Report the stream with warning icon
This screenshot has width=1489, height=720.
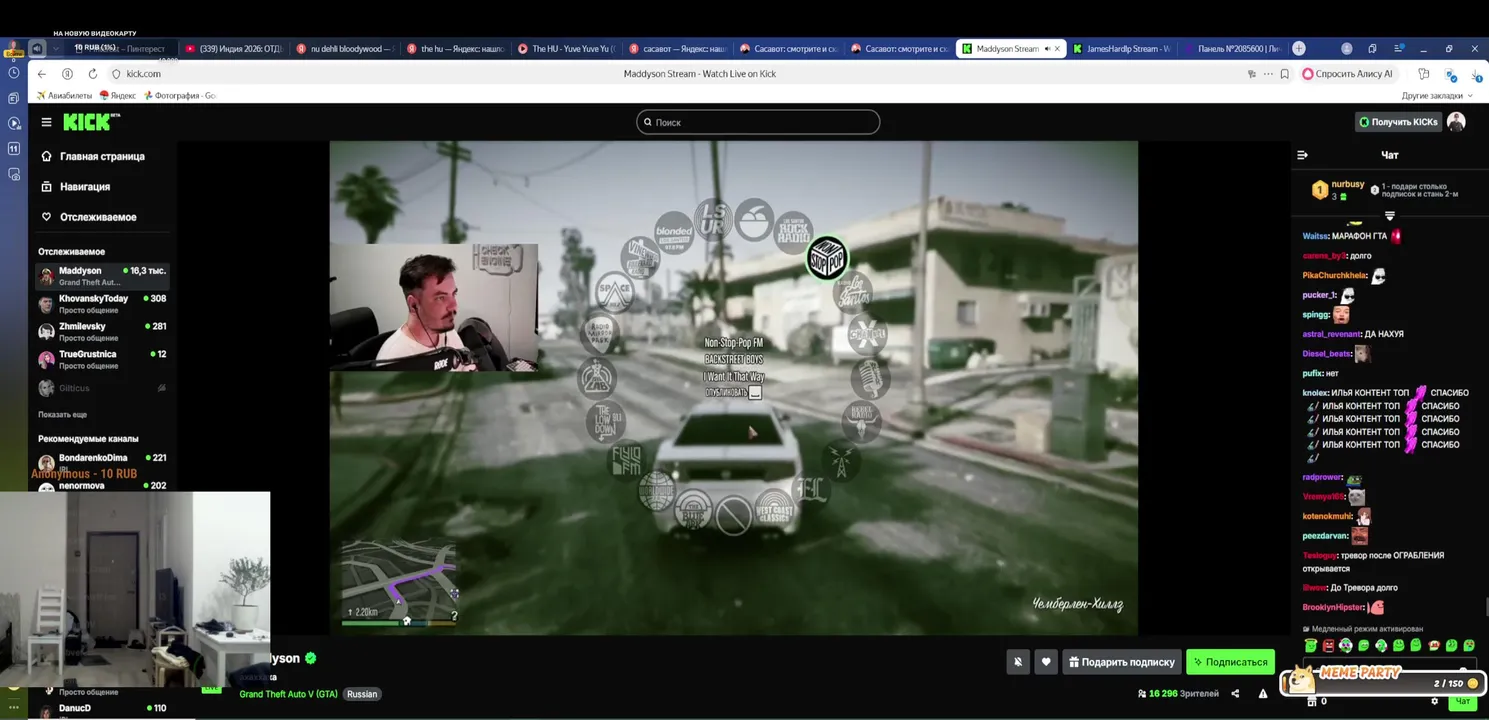[x=1263, y=694]
